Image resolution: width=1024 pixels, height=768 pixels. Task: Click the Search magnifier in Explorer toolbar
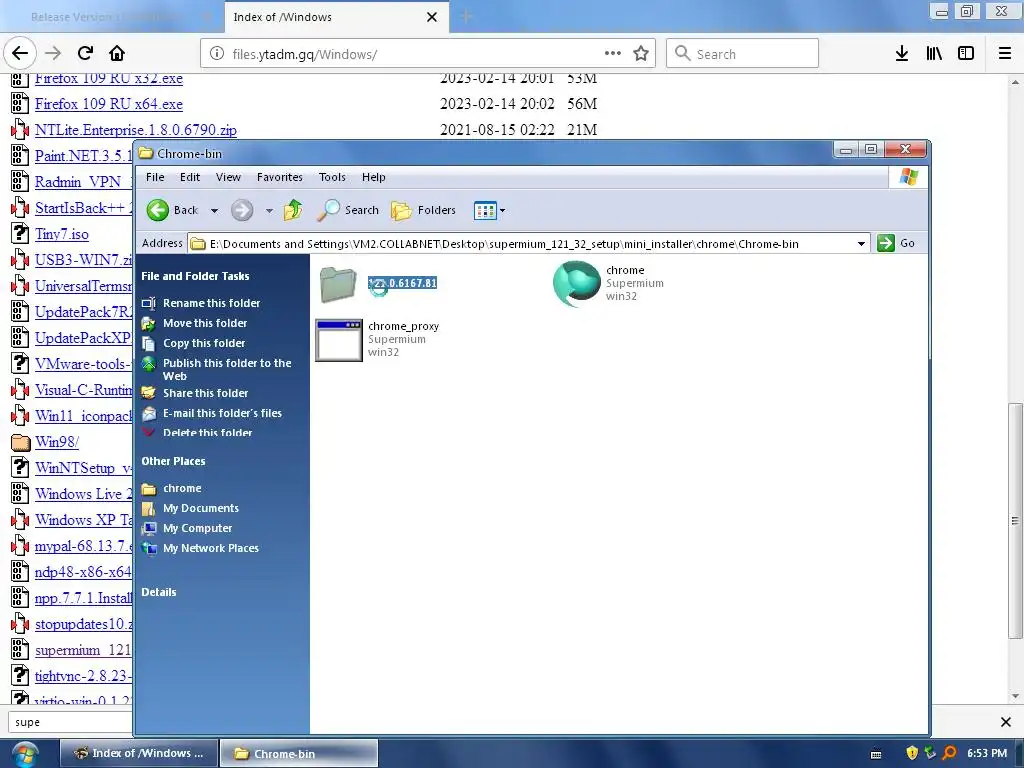(328, 210)
